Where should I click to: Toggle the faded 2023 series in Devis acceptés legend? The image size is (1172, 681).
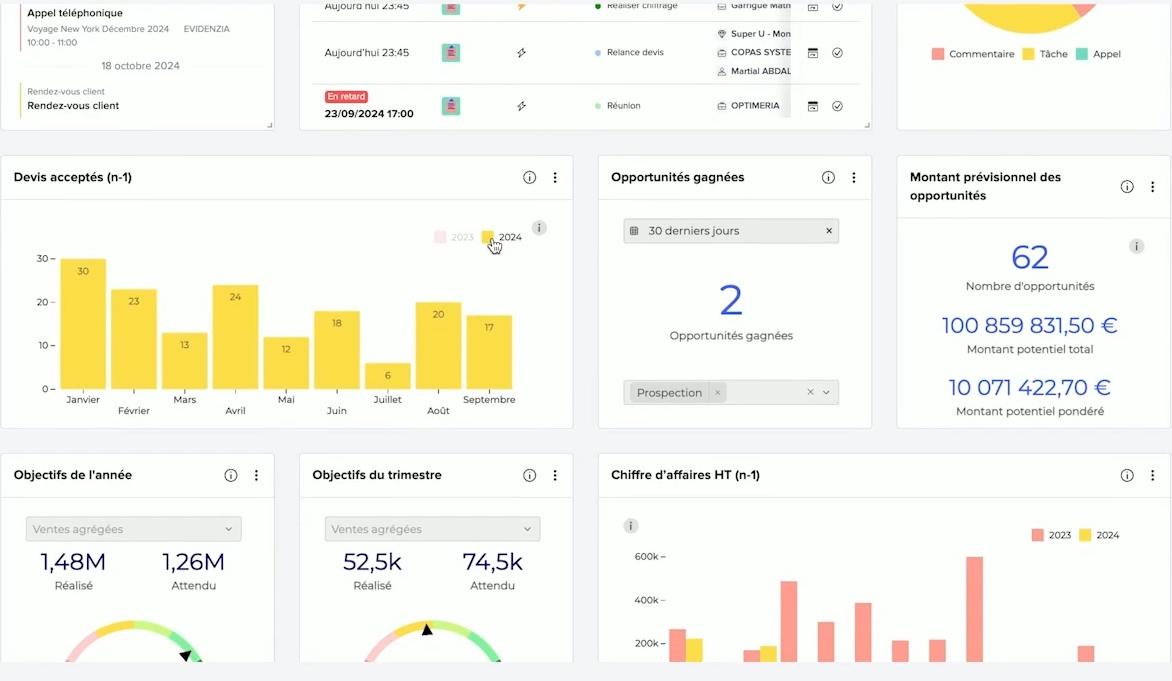pyautogui.click(x=440, y=237)
